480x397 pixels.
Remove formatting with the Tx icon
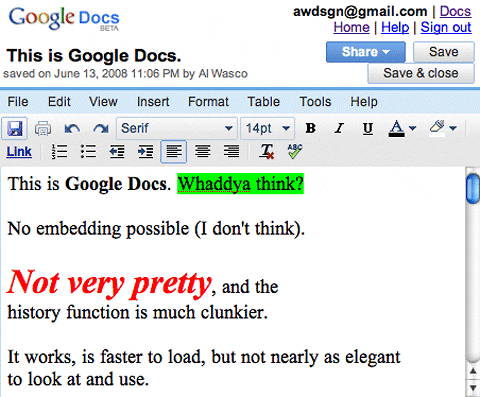point(267,152)
